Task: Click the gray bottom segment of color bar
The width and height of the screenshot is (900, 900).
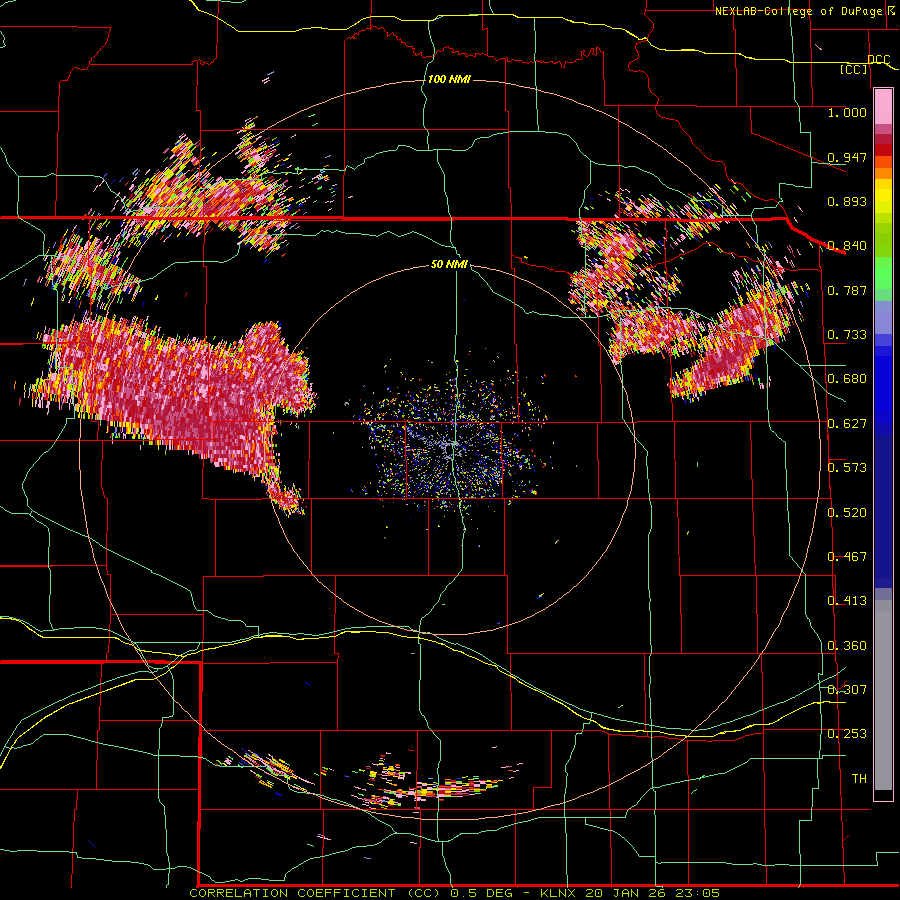Action: (883, 695)
